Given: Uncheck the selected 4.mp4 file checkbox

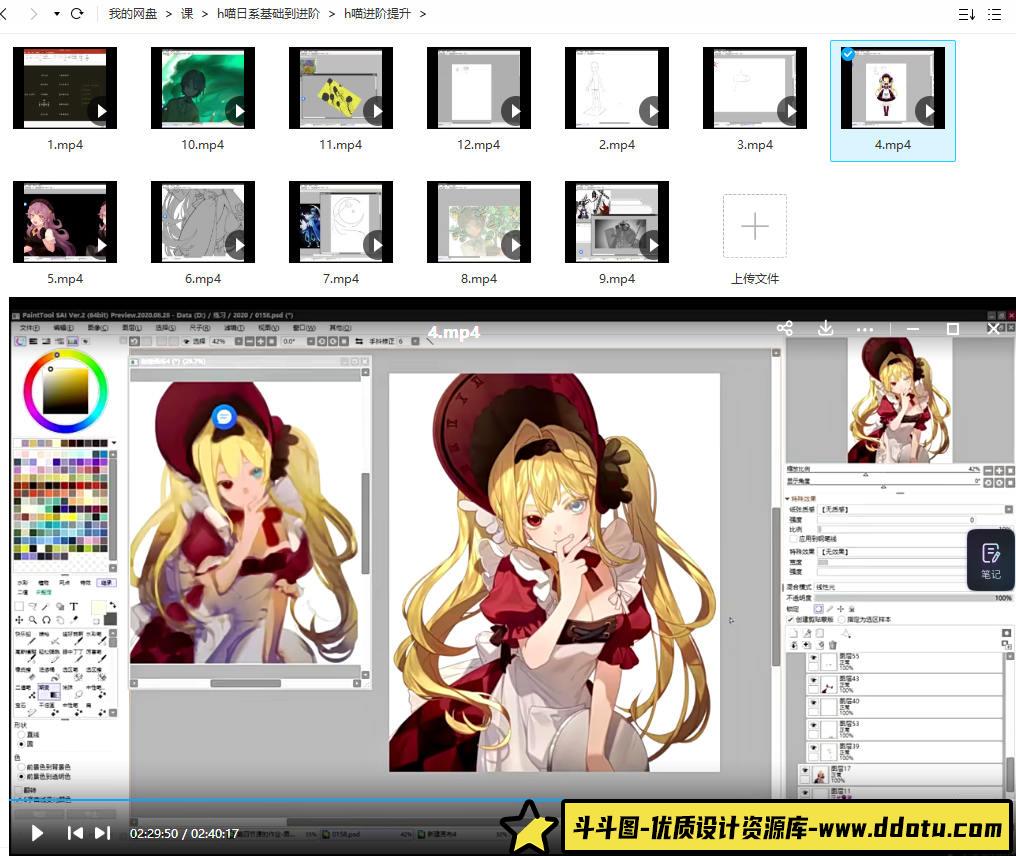Looking at the screenshot, I should [x=848, y=54].
